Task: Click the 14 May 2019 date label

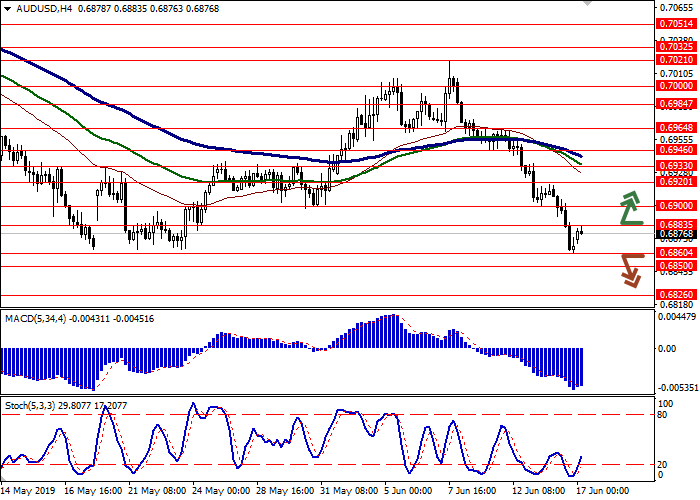Action: [x=27, y=492]
